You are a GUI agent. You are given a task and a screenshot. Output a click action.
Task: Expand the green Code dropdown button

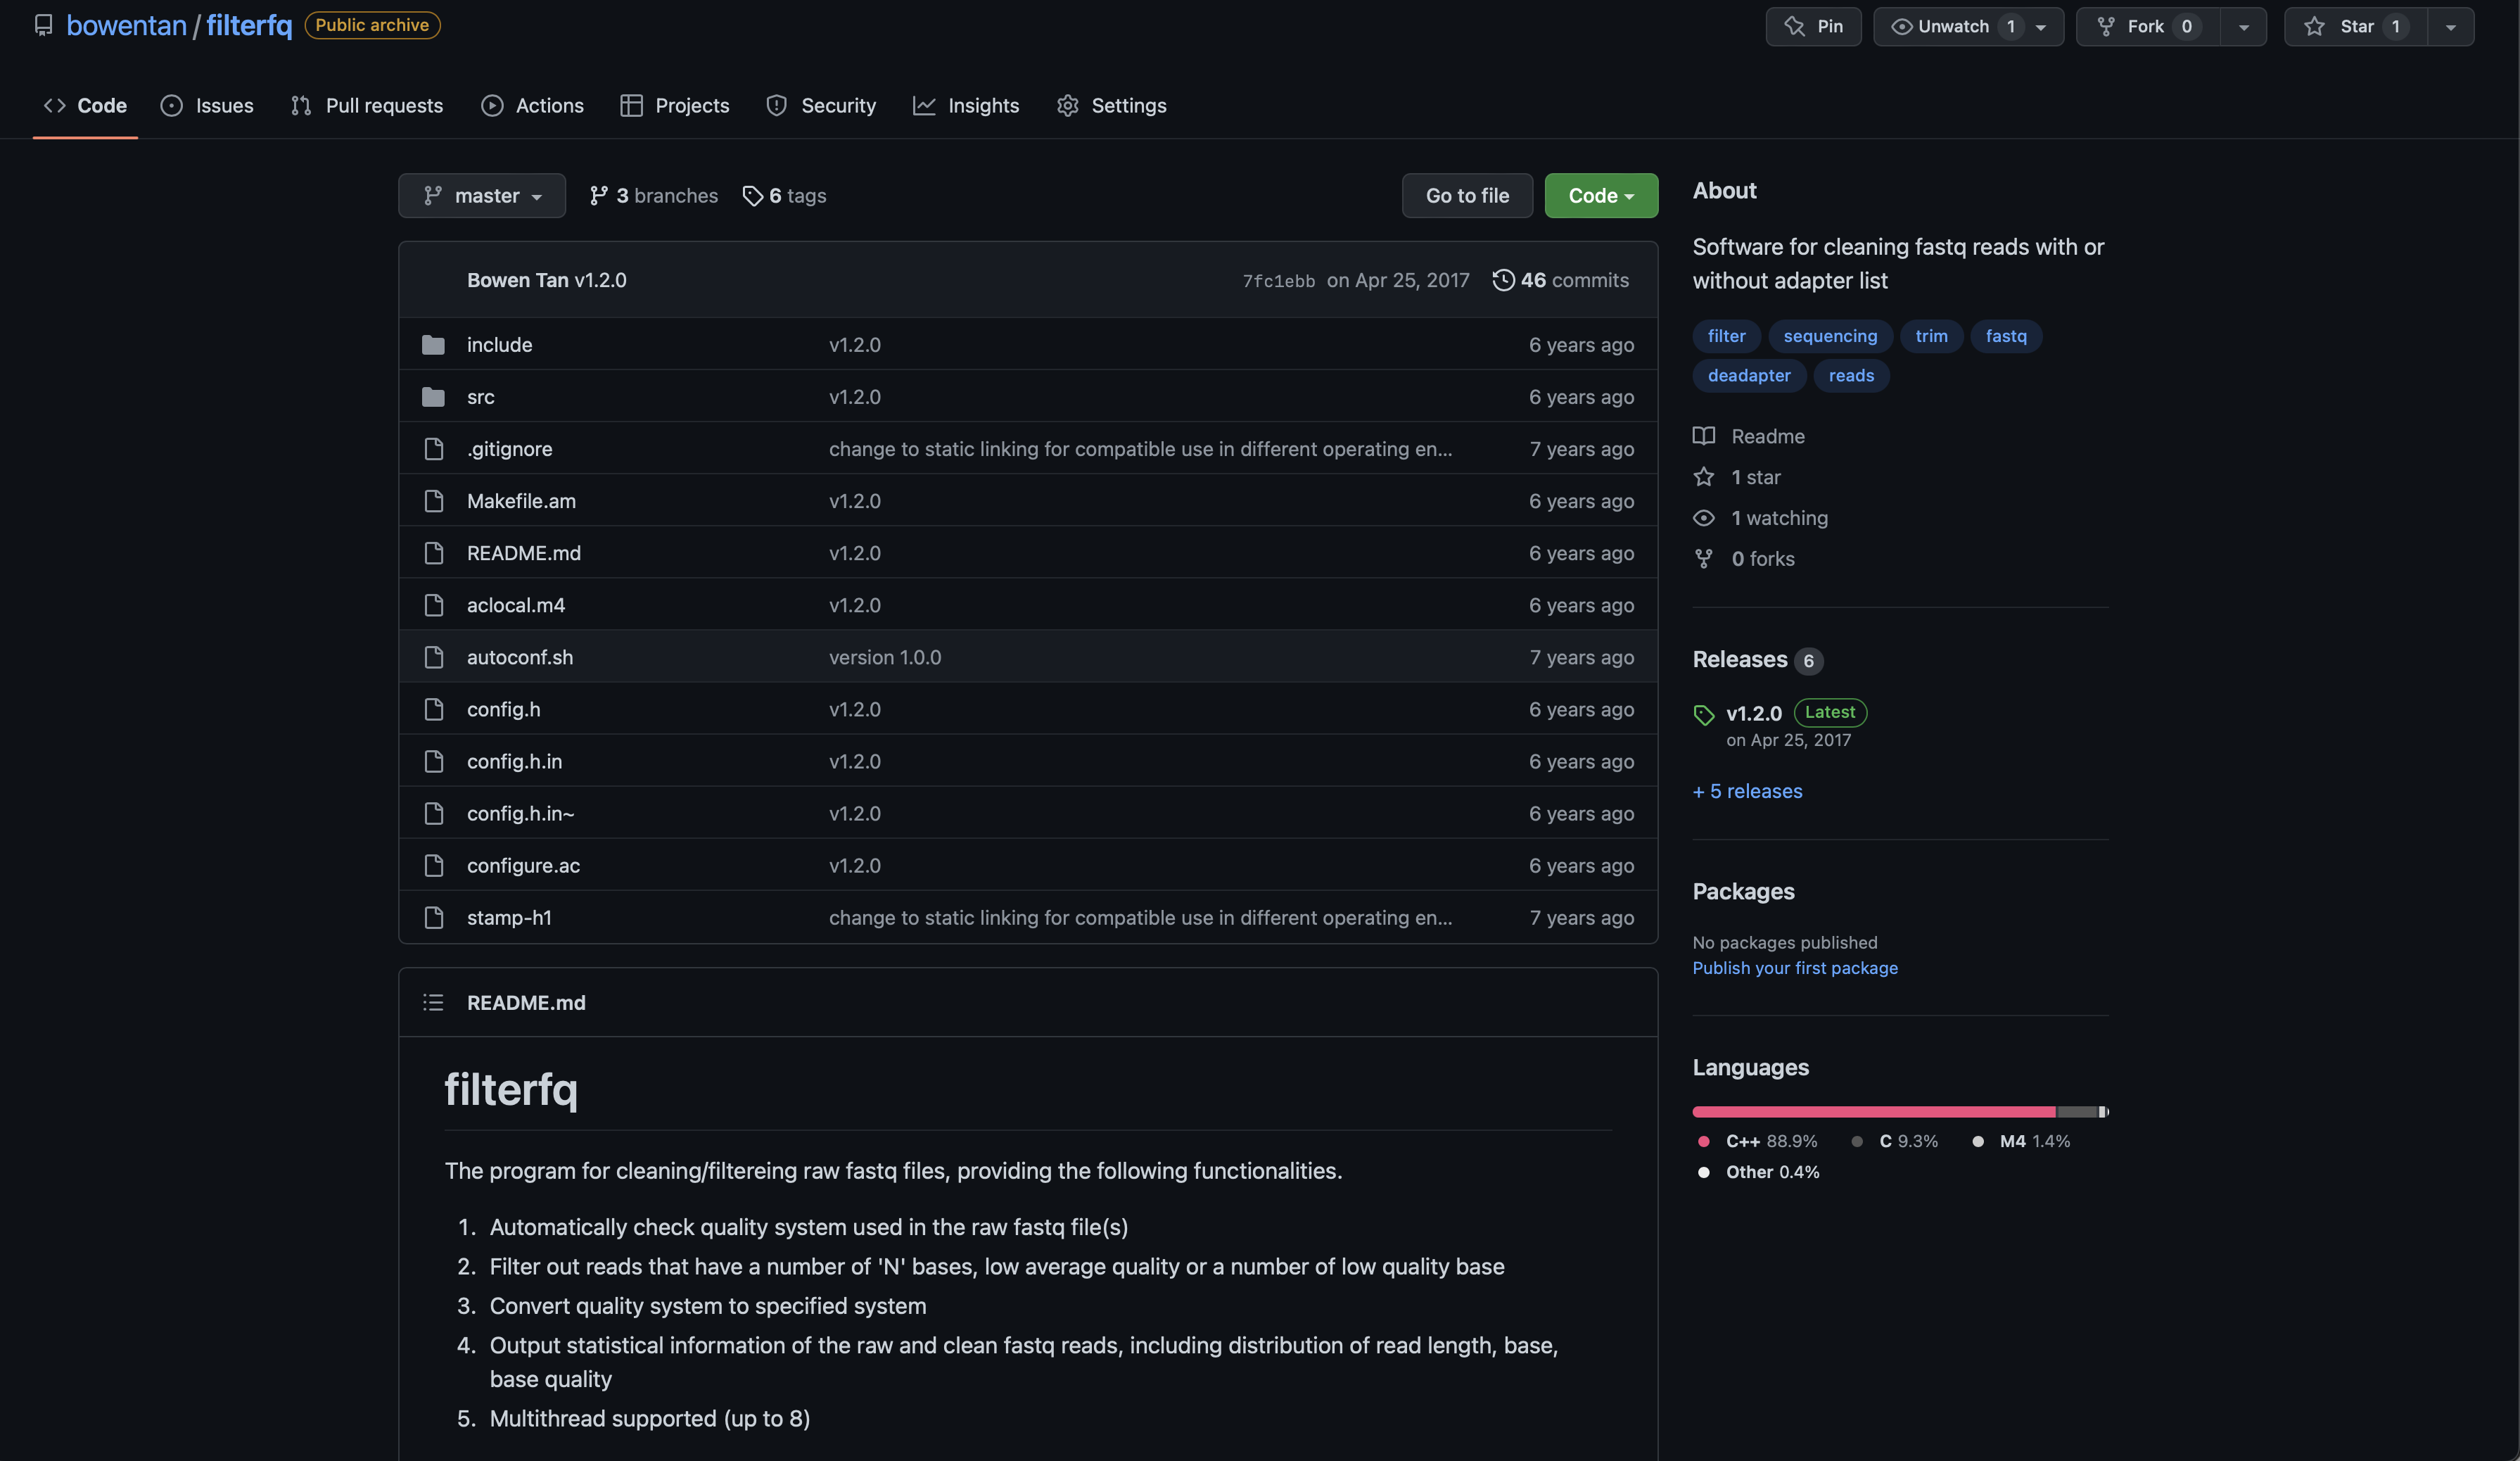1601,196
